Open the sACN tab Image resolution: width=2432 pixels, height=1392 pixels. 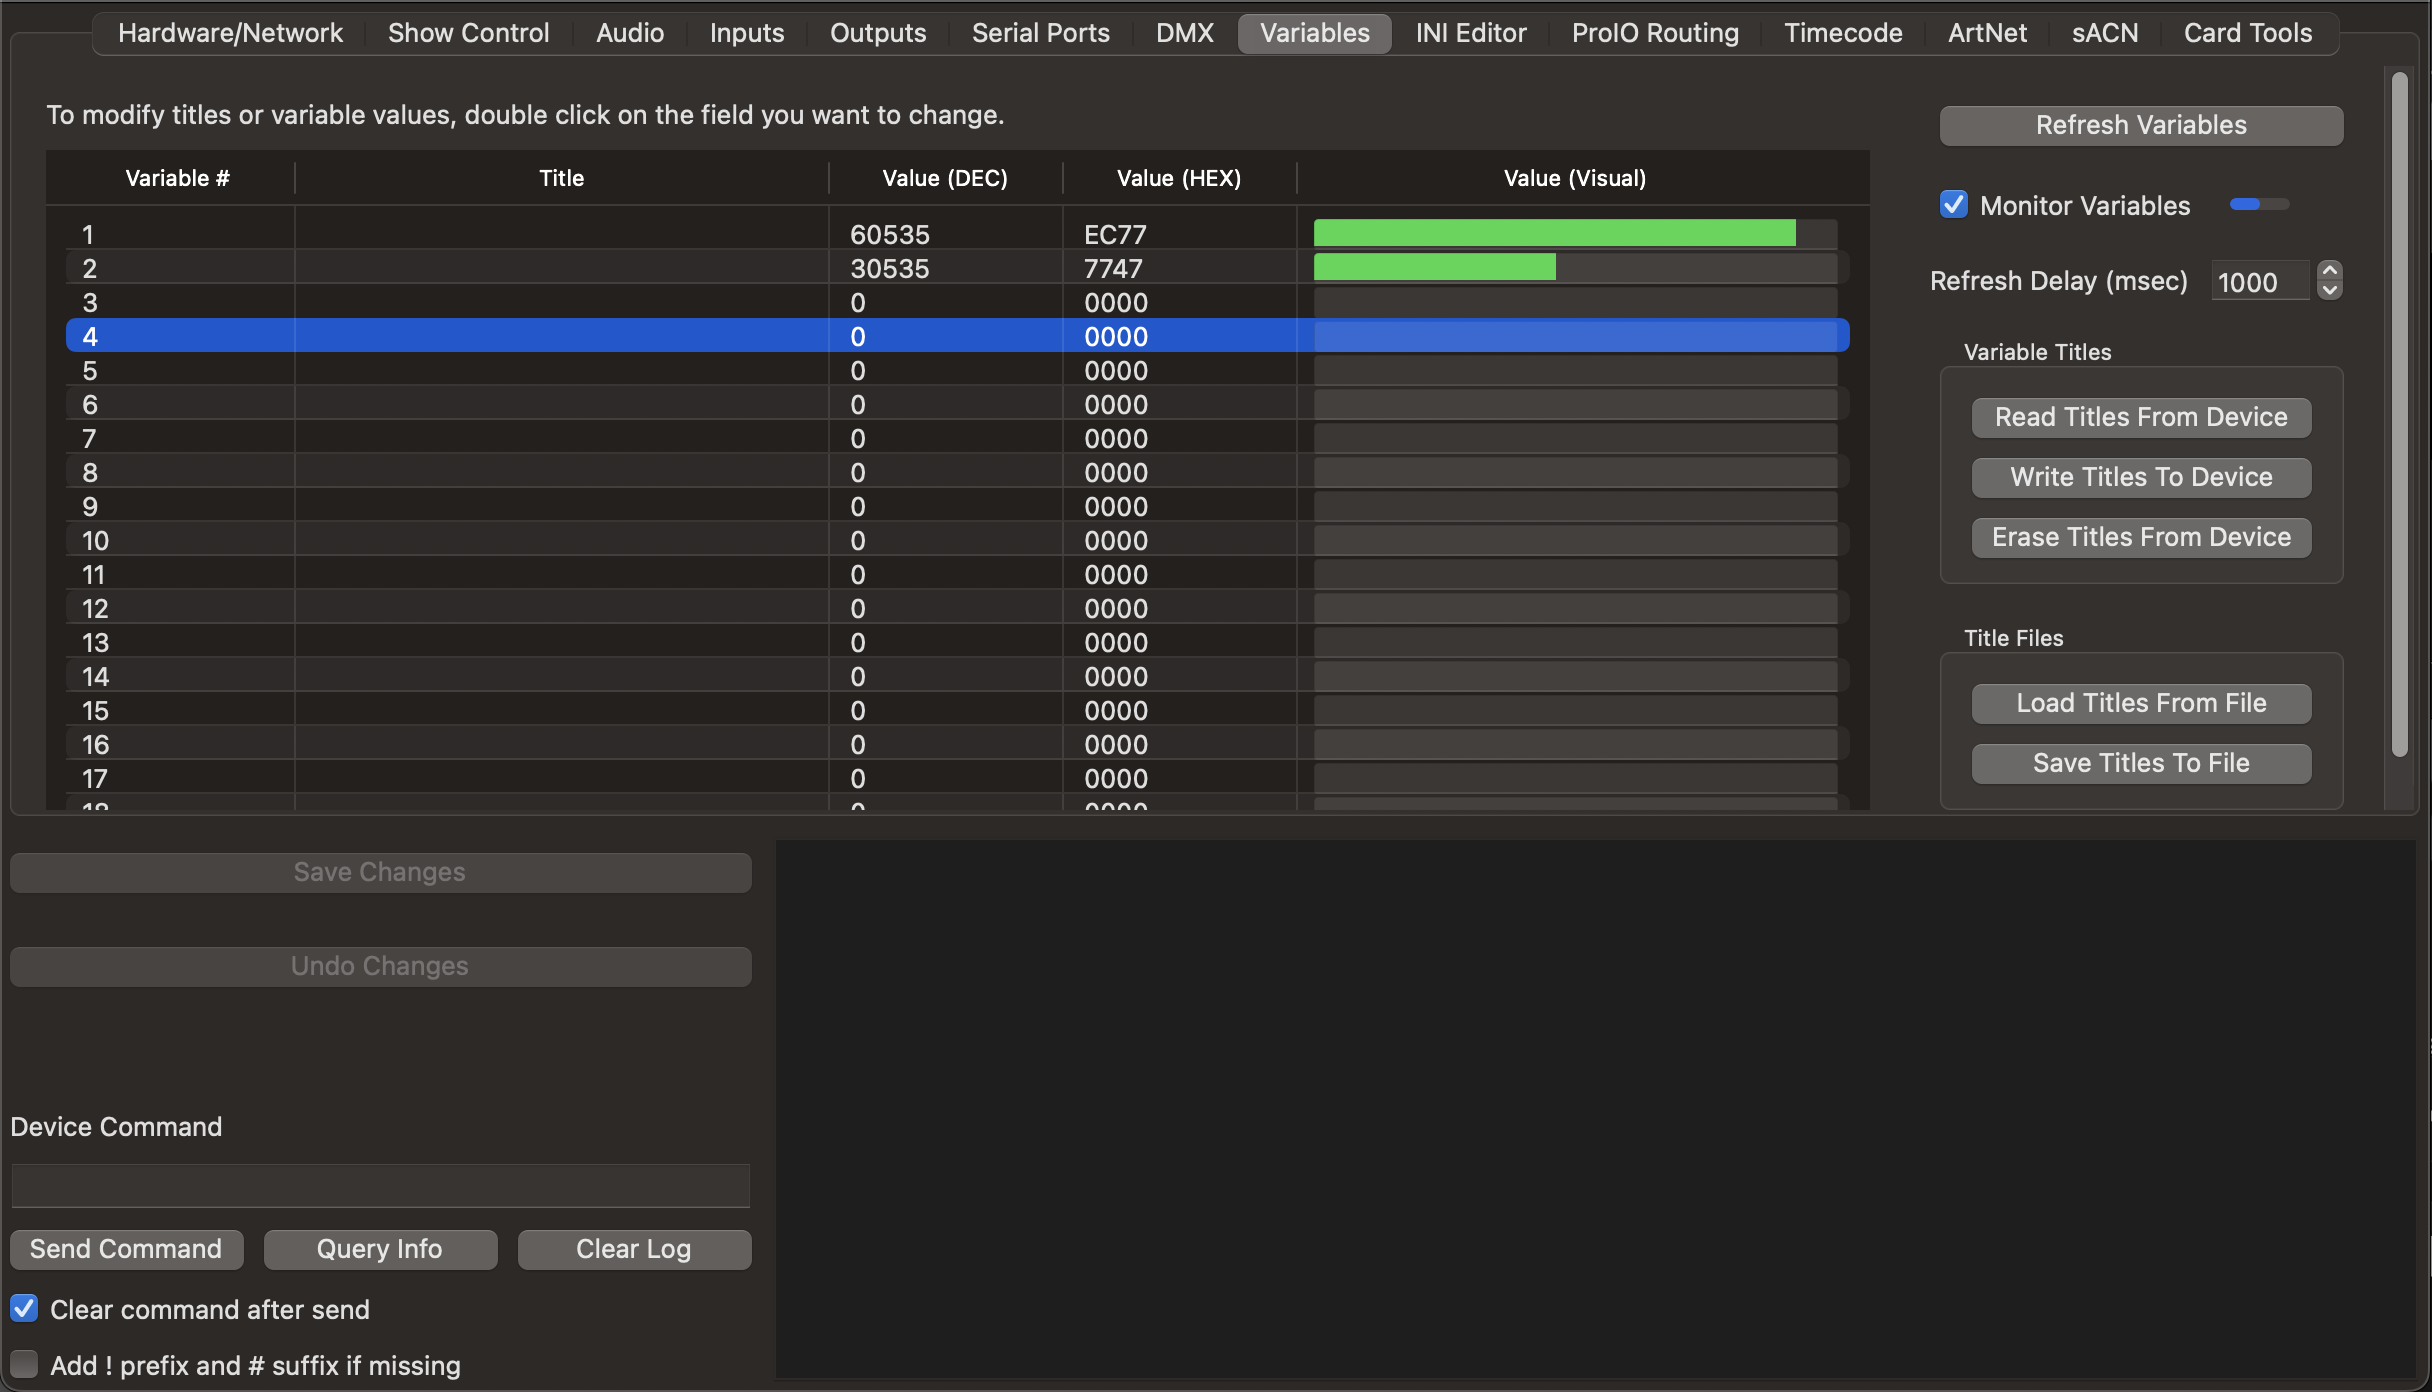click(x=2105, y=33)
